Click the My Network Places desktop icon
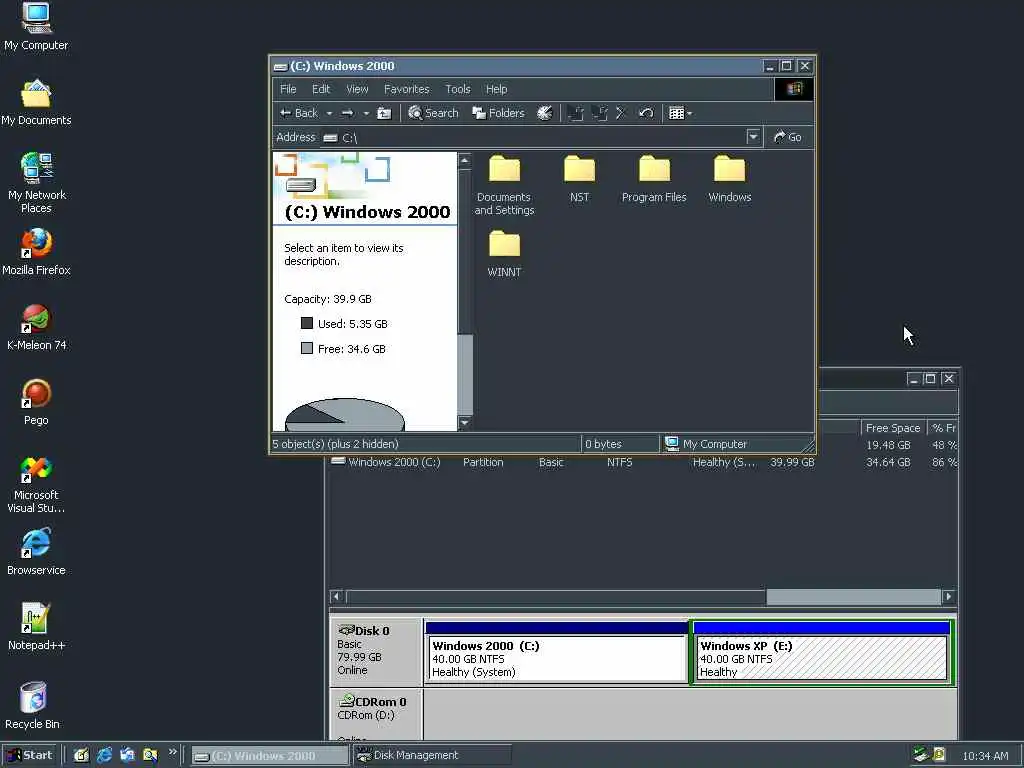Viewport: 1024px width, 768px height. [36, 183]
